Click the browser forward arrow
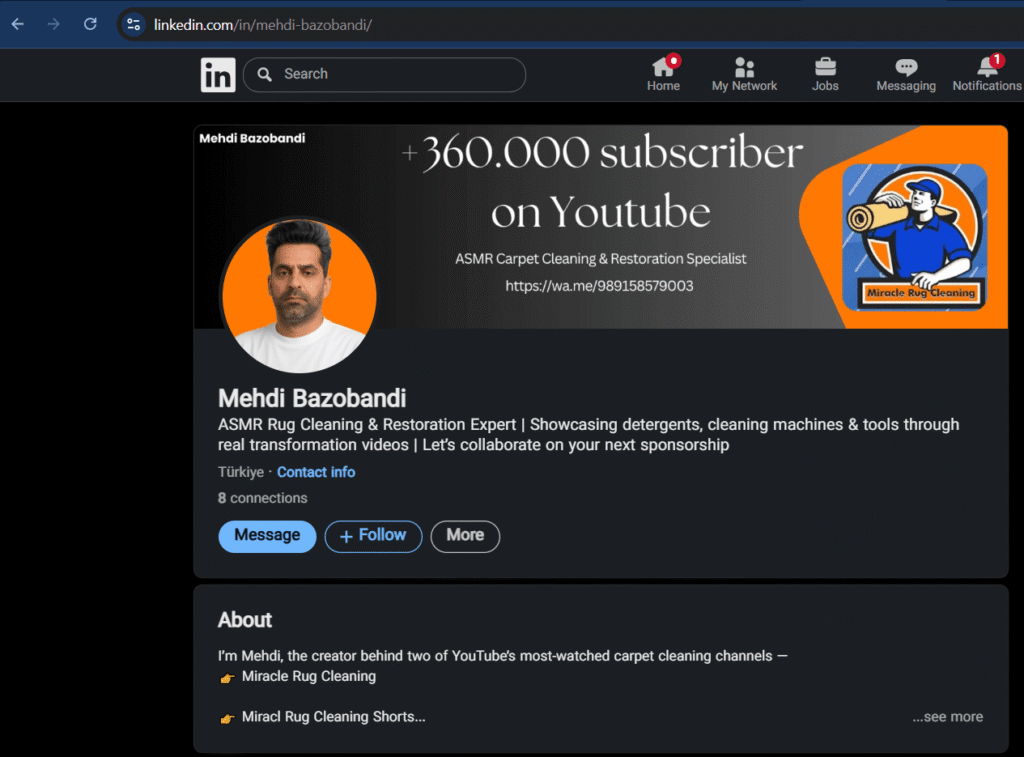The image size is (1024, 757). [x=54, y=24]
